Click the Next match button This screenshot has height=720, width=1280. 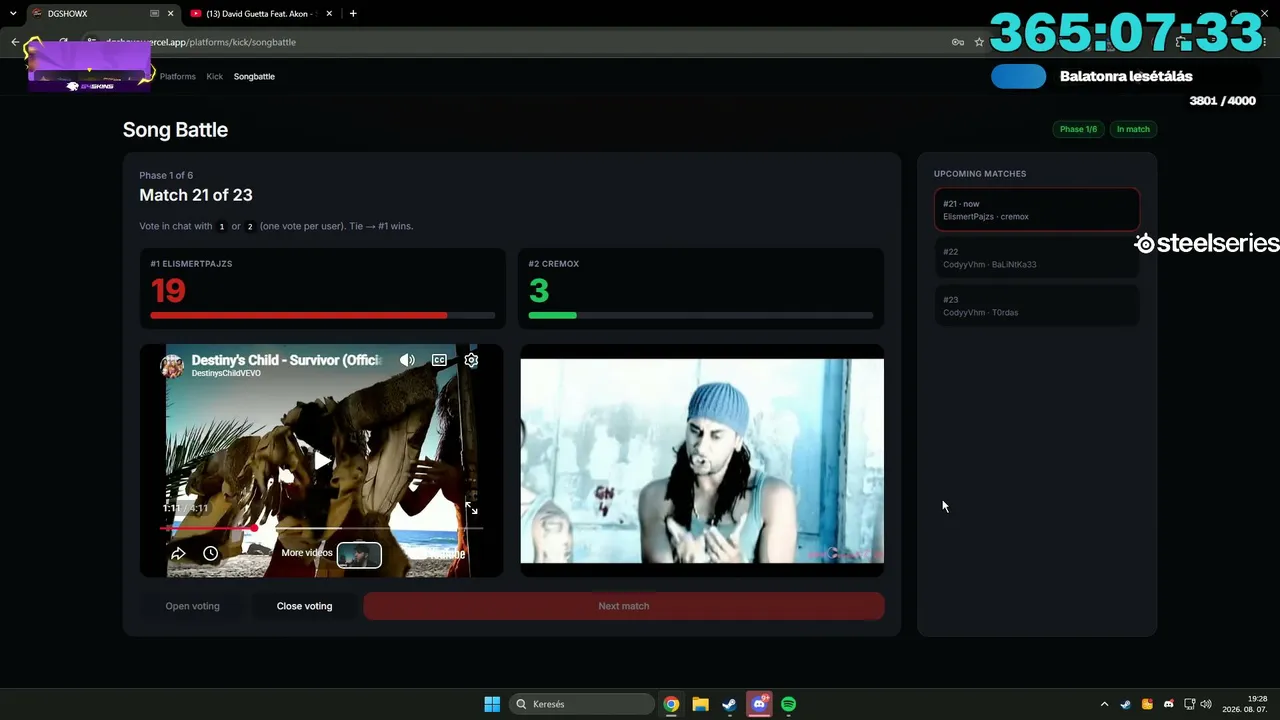(x=624, y=606)
